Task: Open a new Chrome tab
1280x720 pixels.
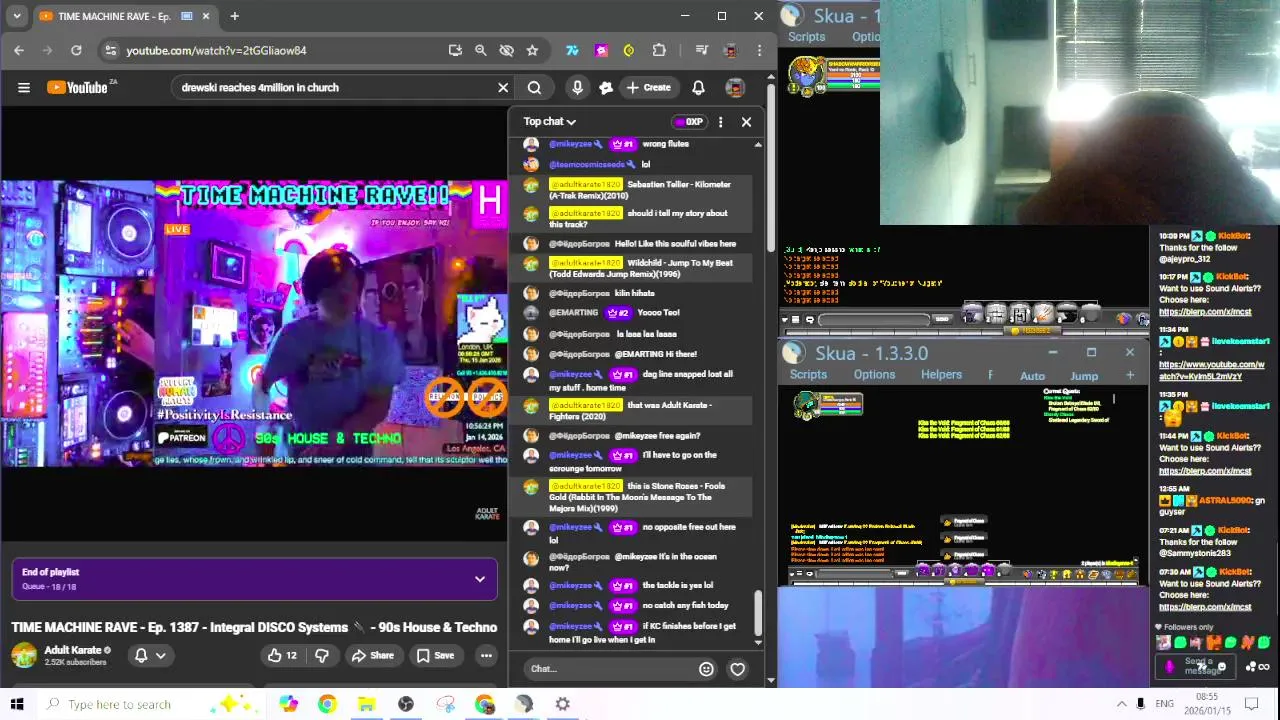Action: point(234,16)
